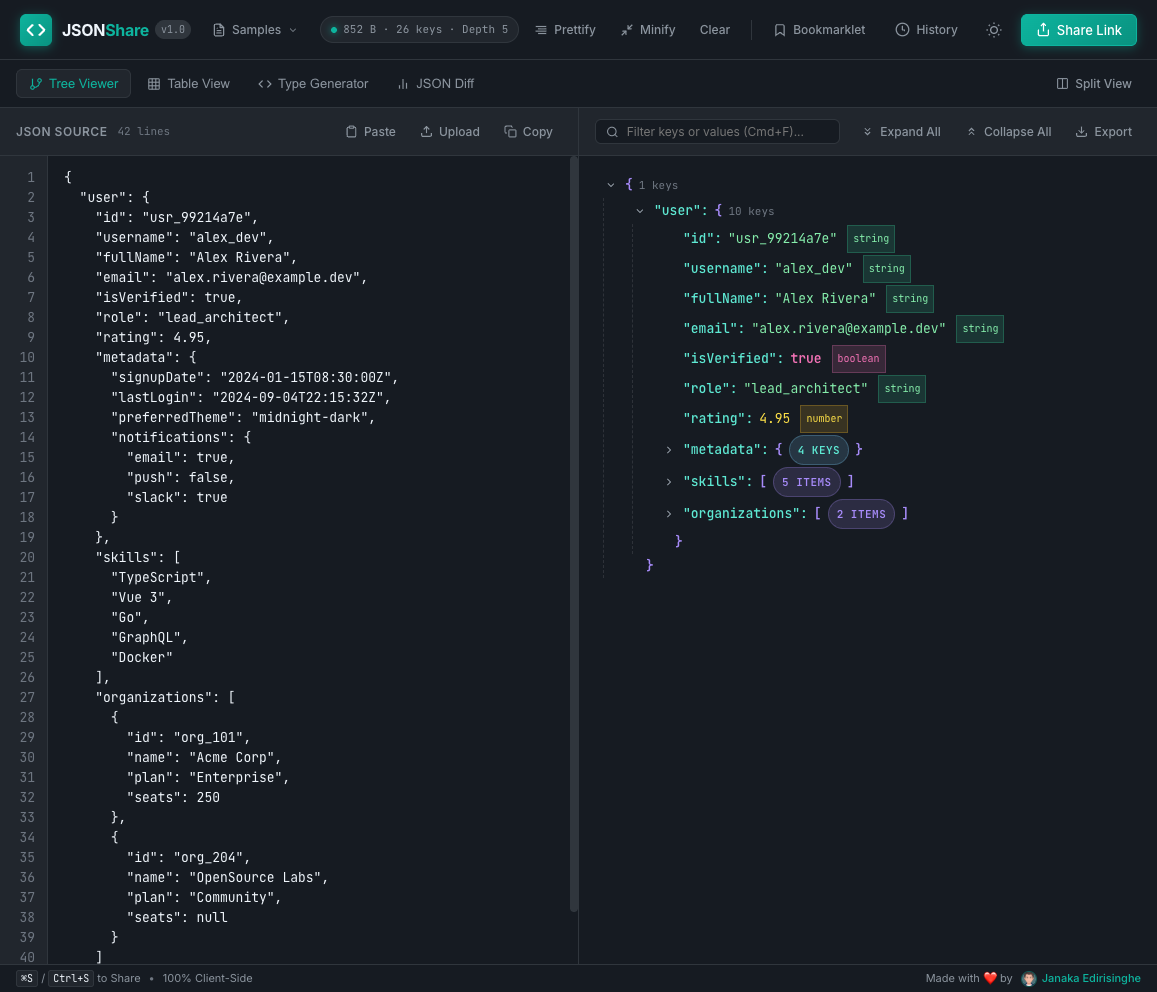Click the search magnifier icon in filter
The height and width of the screenshot is (992, 1157).
click(612, 131)
